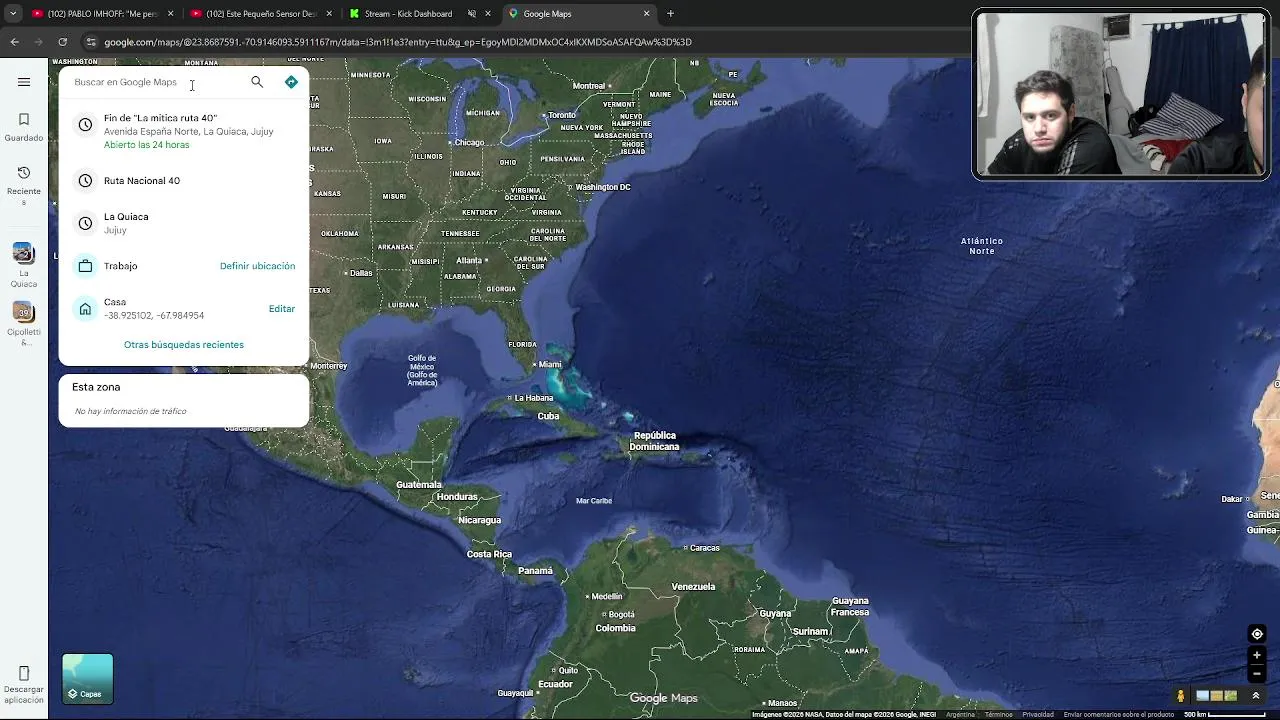Click the Golfo de México label
This screenshot has height=720, width=1280.
tap(422, 370)
